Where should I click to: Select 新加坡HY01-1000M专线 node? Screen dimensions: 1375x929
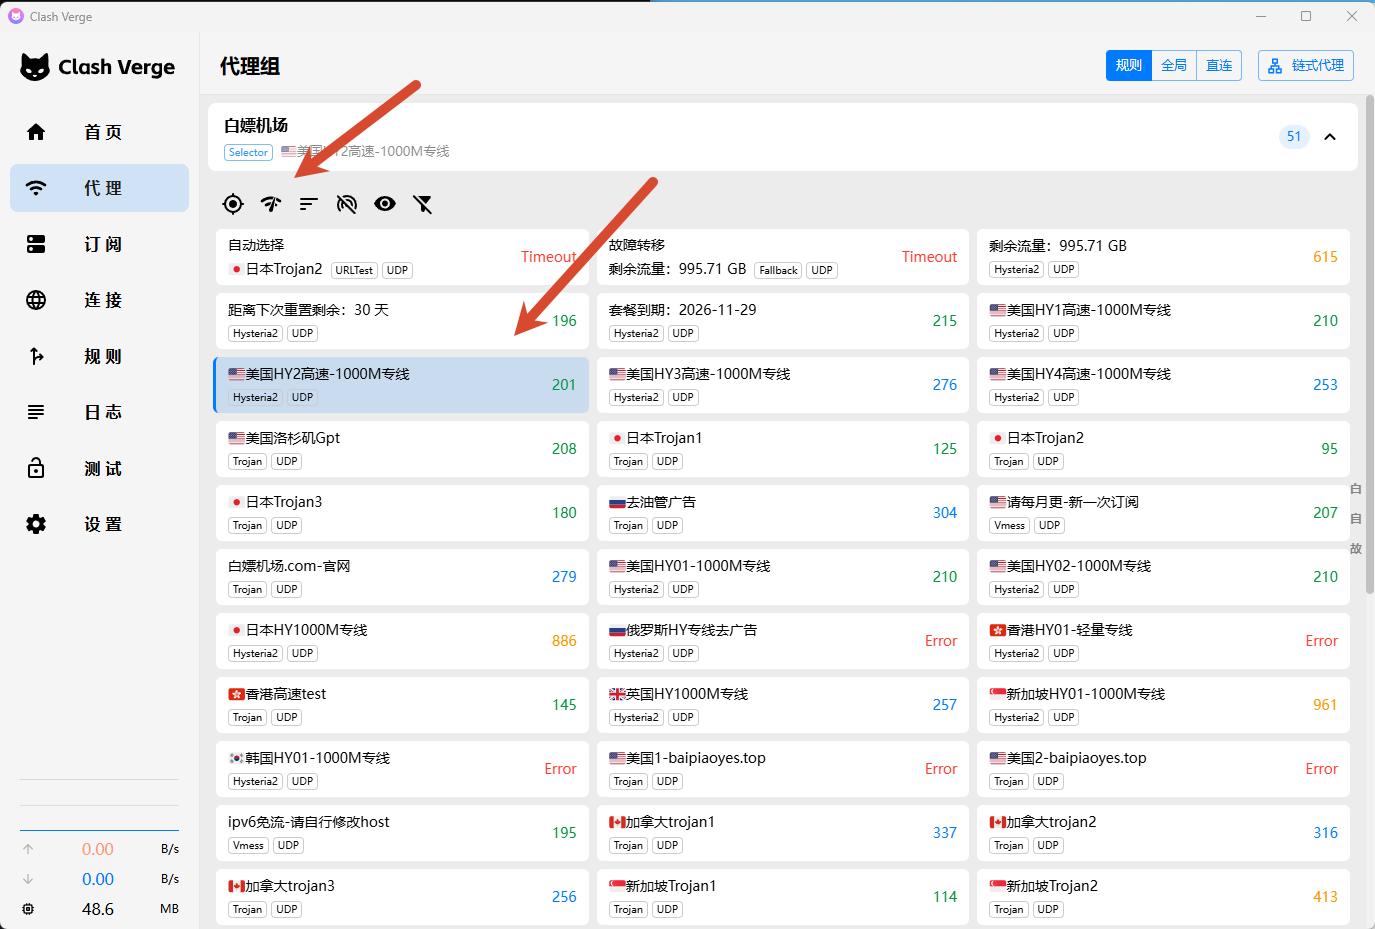coord(1163,705)
